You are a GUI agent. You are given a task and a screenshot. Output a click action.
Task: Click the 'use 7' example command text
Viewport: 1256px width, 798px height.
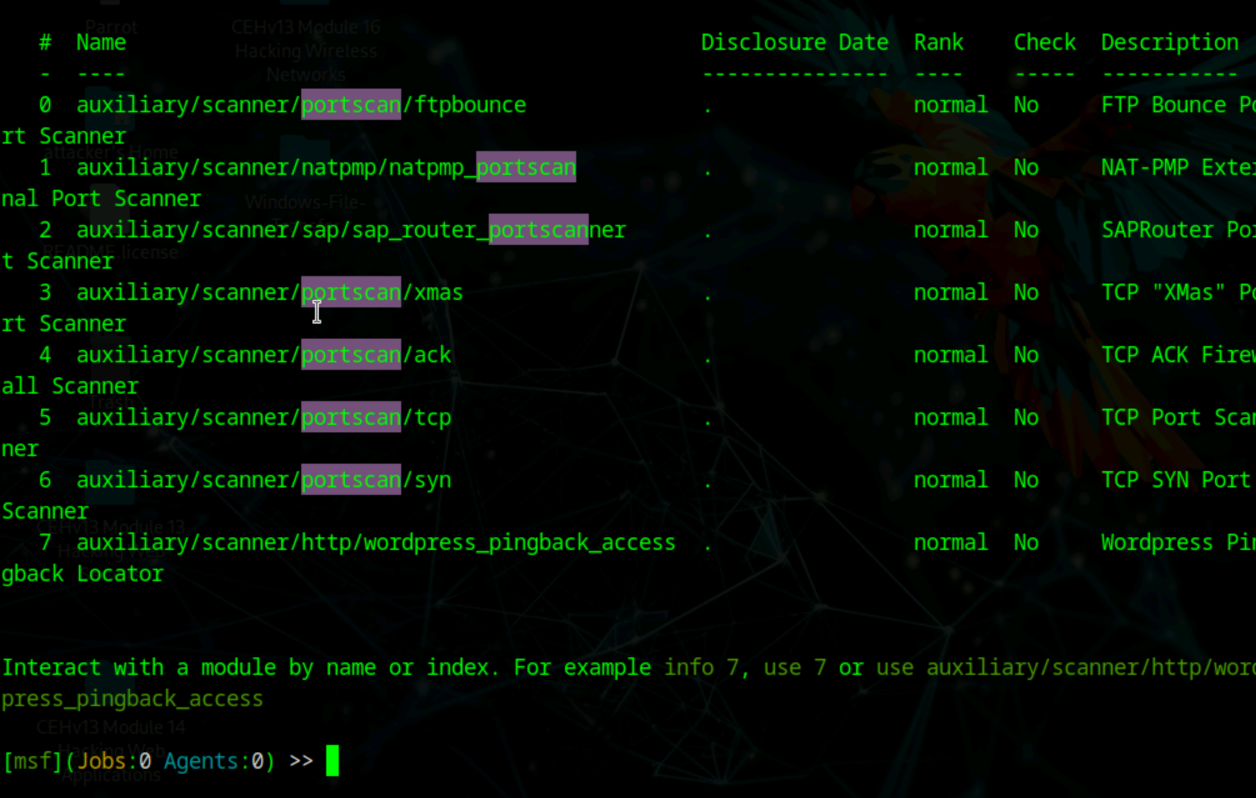[x=795, y=668]
